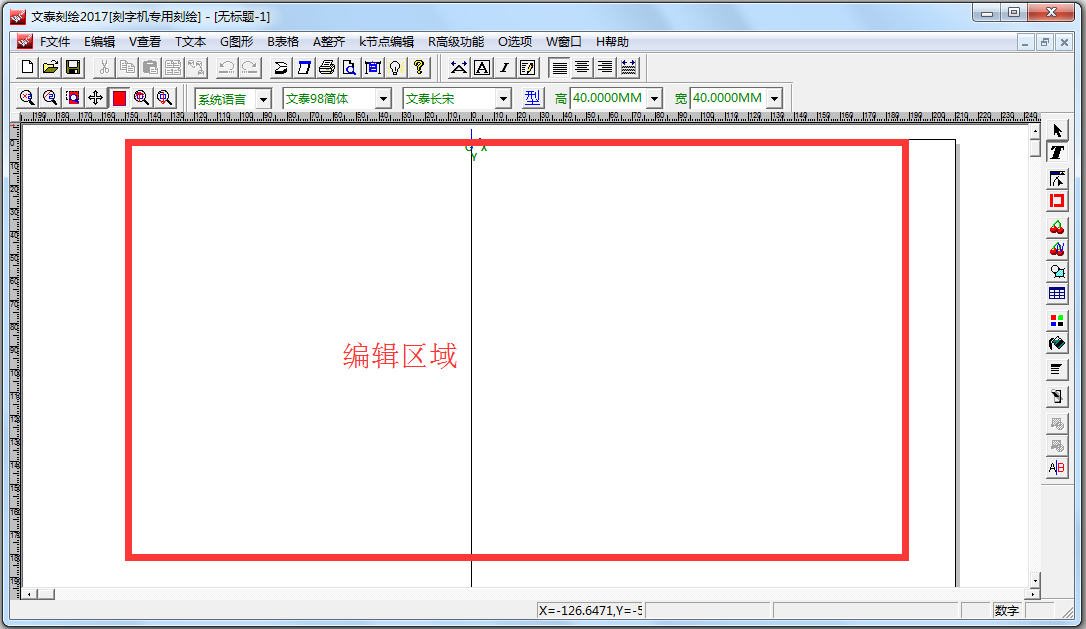Select the bold T text tool
This screenshot has width=1086, height=629.
[1057, 152]
